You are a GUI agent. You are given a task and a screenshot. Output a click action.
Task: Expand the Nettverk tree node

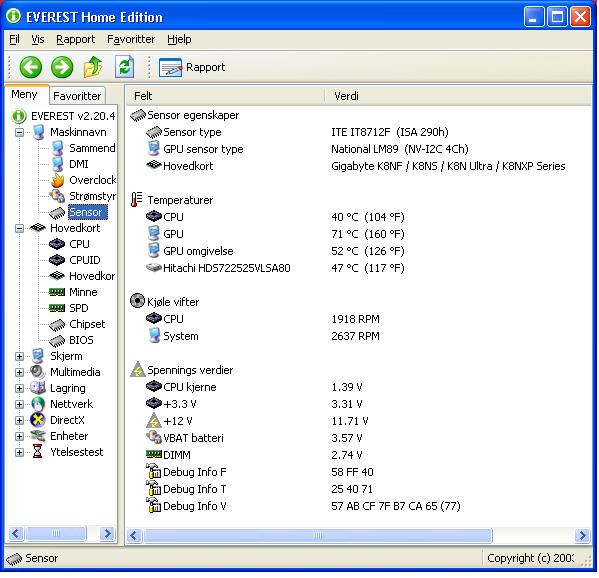point(19,404)
